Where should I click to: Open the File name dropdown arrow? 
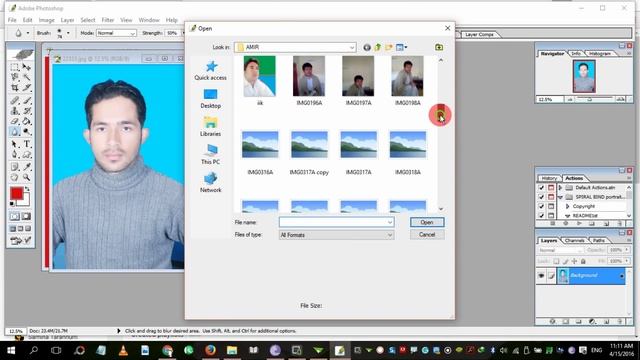(x=390, y=222)
